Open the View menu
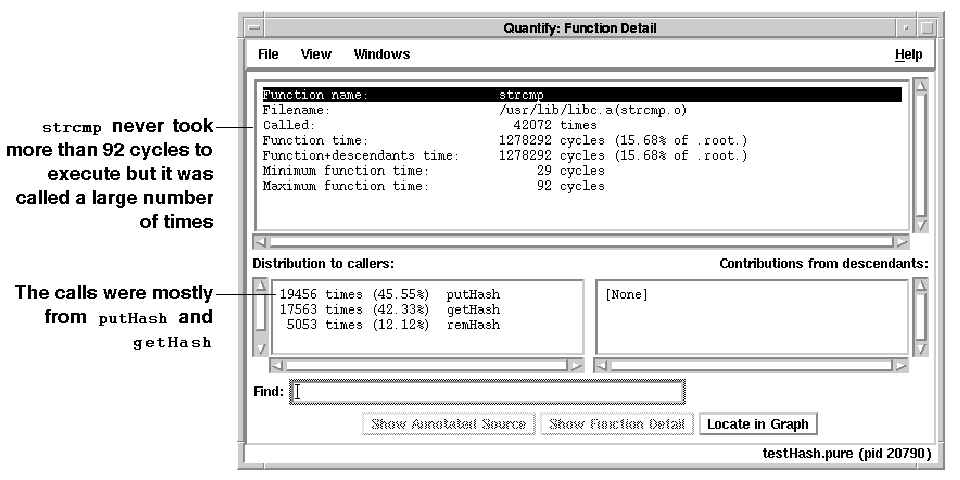The width and height of the screenshot is (960, 480). [x=316, y=54]
